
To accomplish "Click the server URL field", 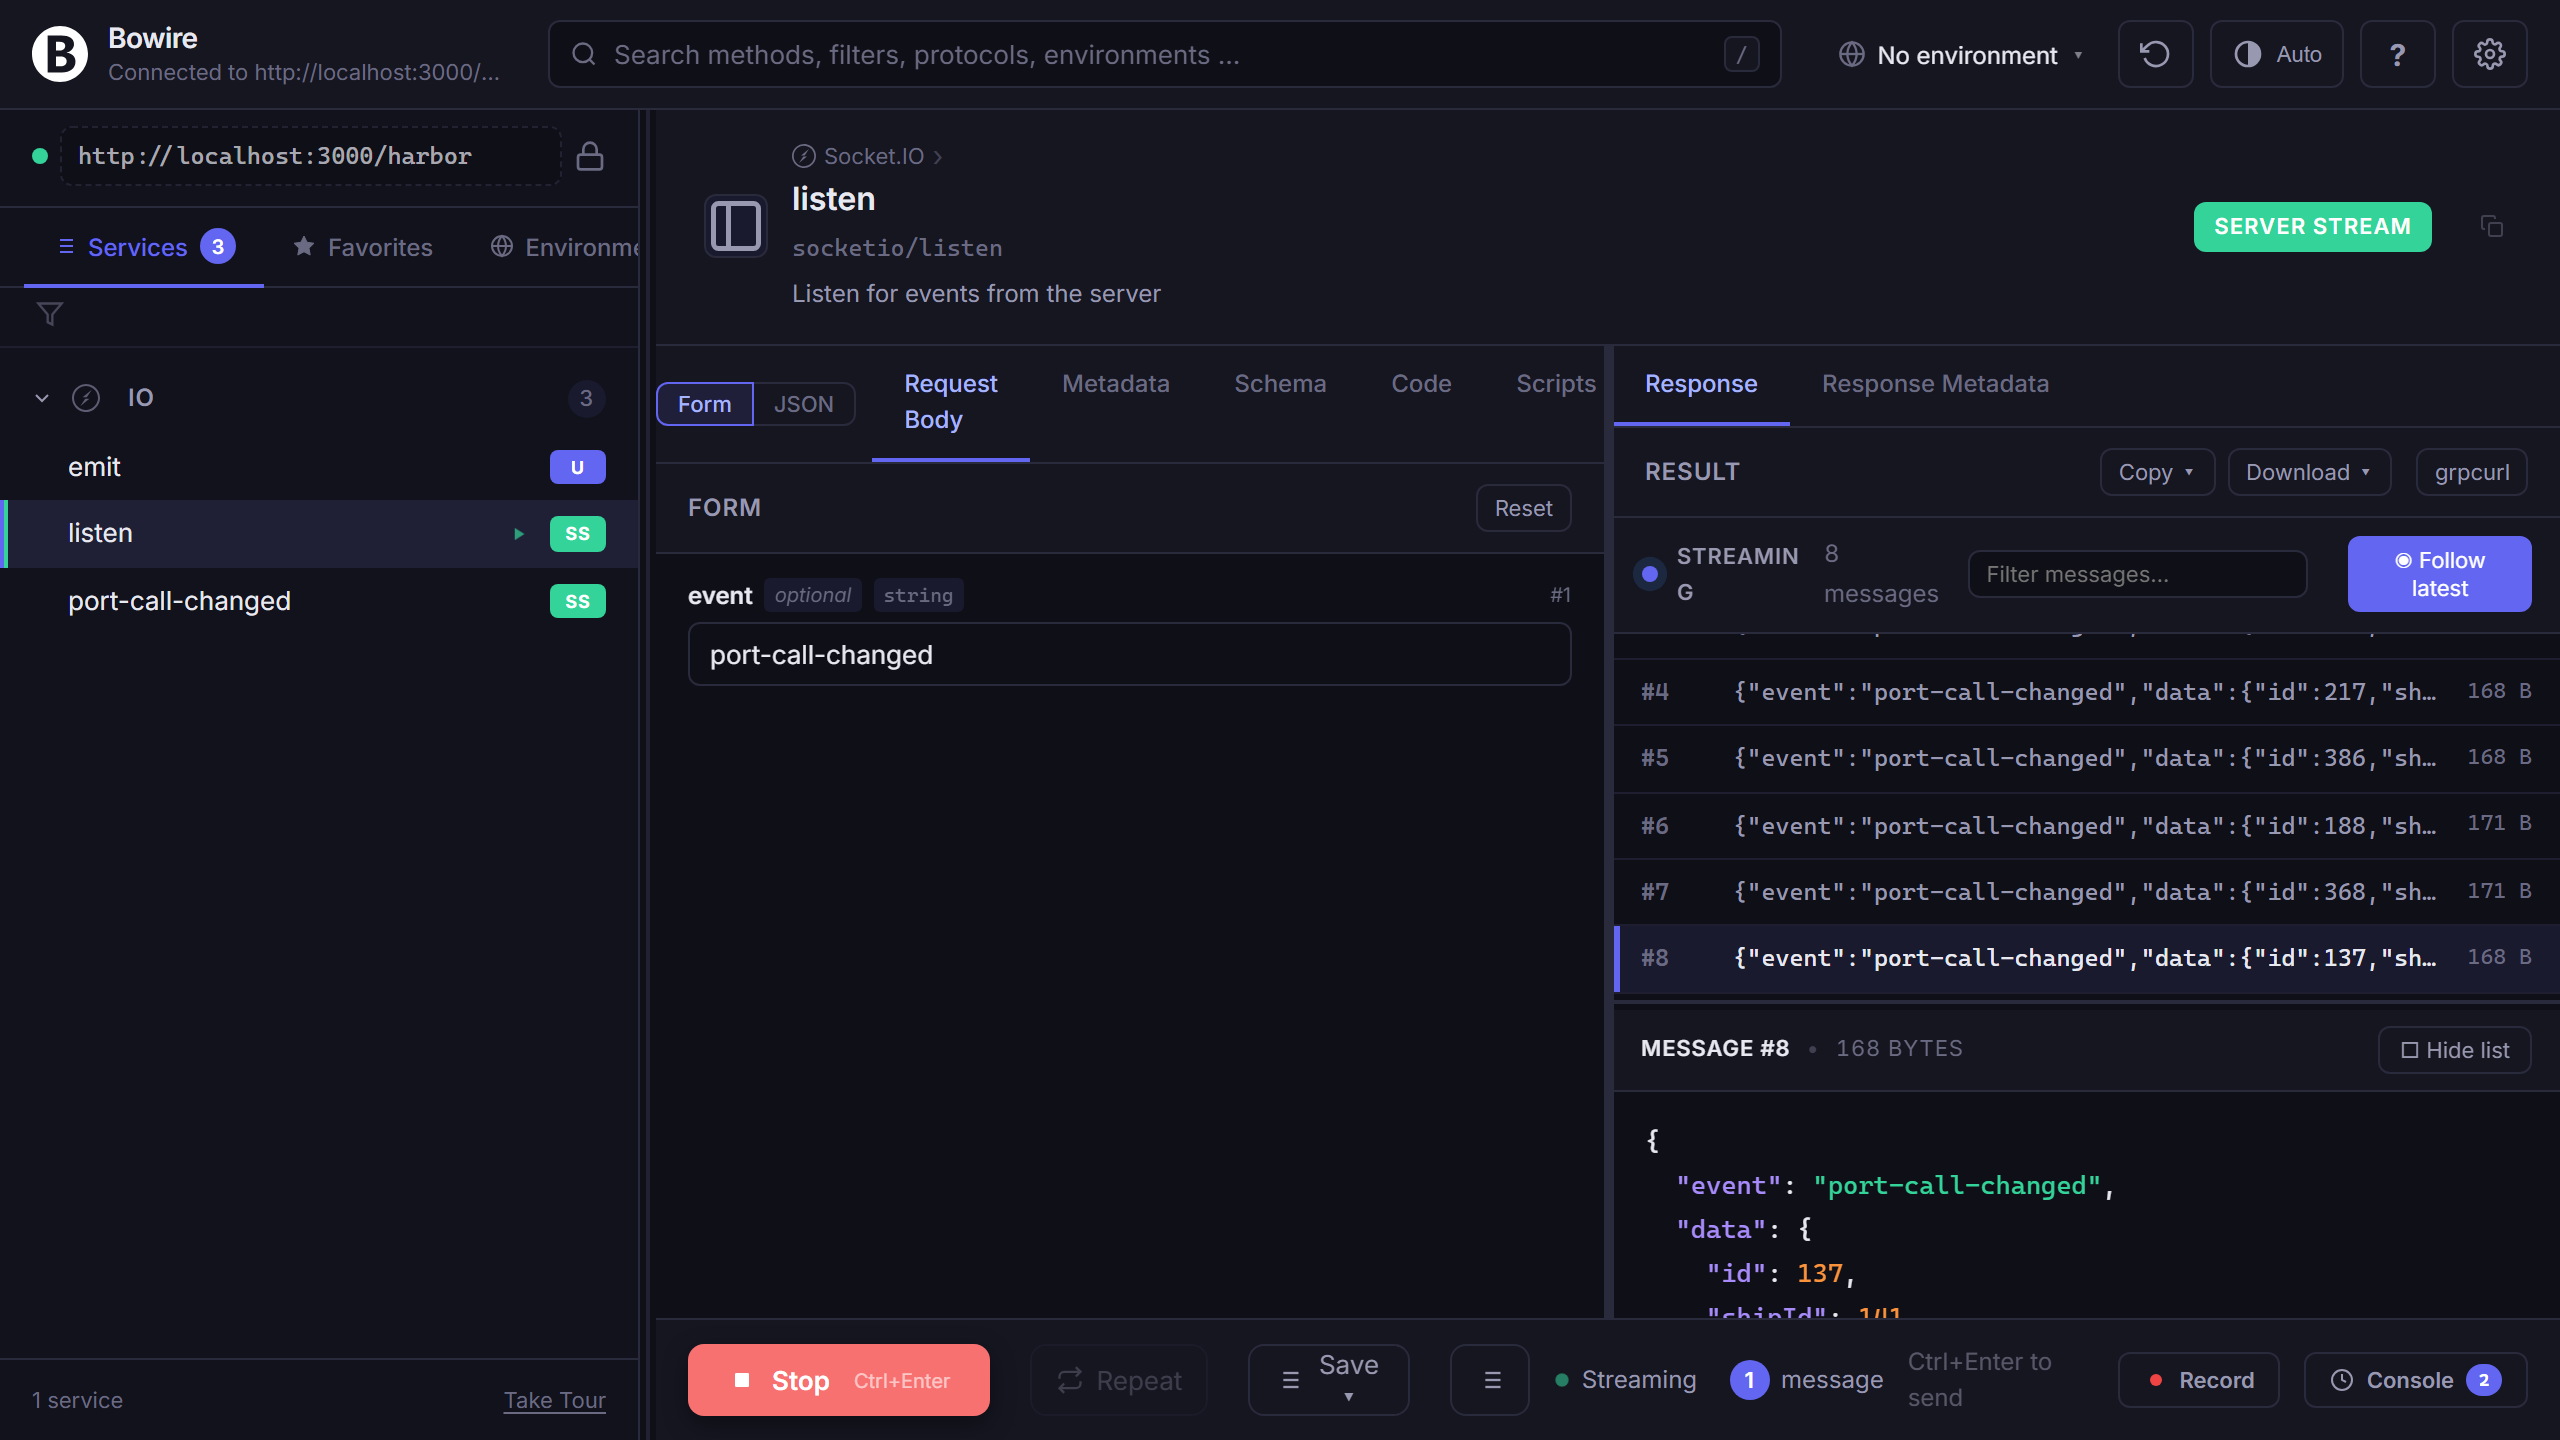I will coord(310,156).
